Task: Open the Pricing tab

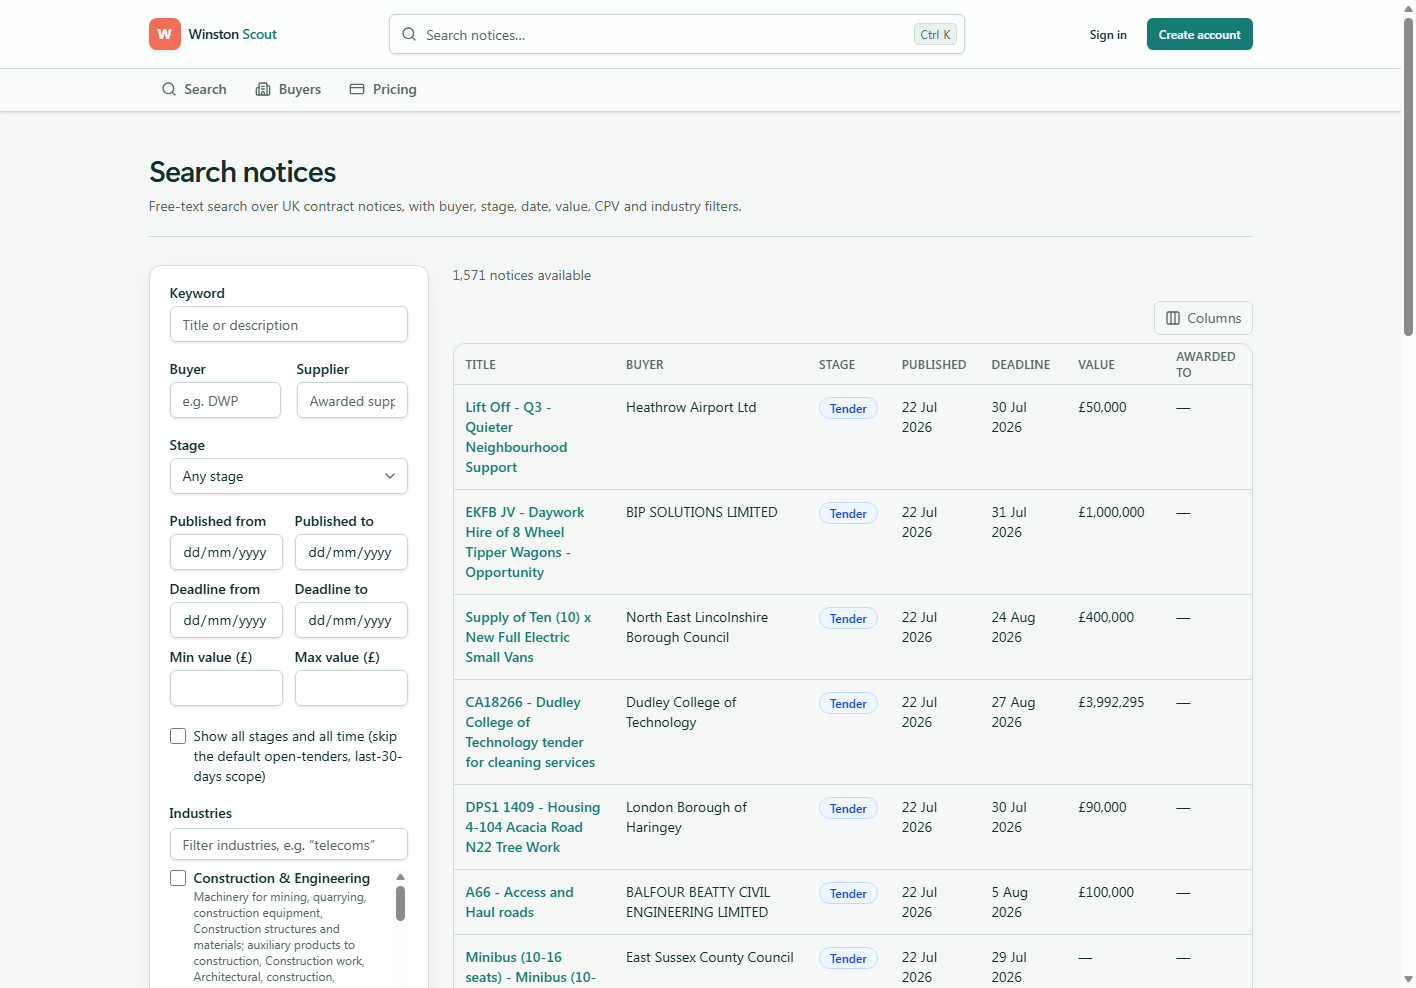Action: coord(383,89)
